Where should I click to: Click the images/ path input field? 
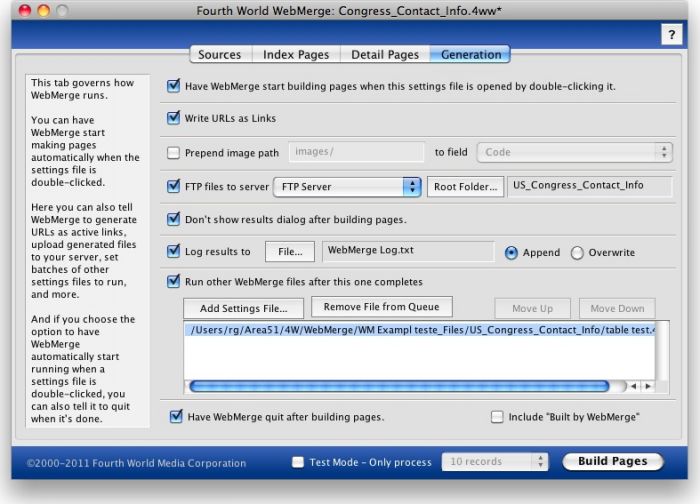point(356,152)
